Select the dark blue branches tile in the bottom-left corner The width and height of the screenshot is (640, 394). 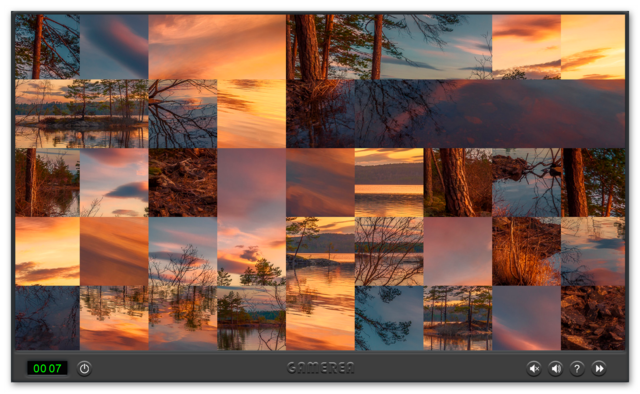click(x=47, y=318)
